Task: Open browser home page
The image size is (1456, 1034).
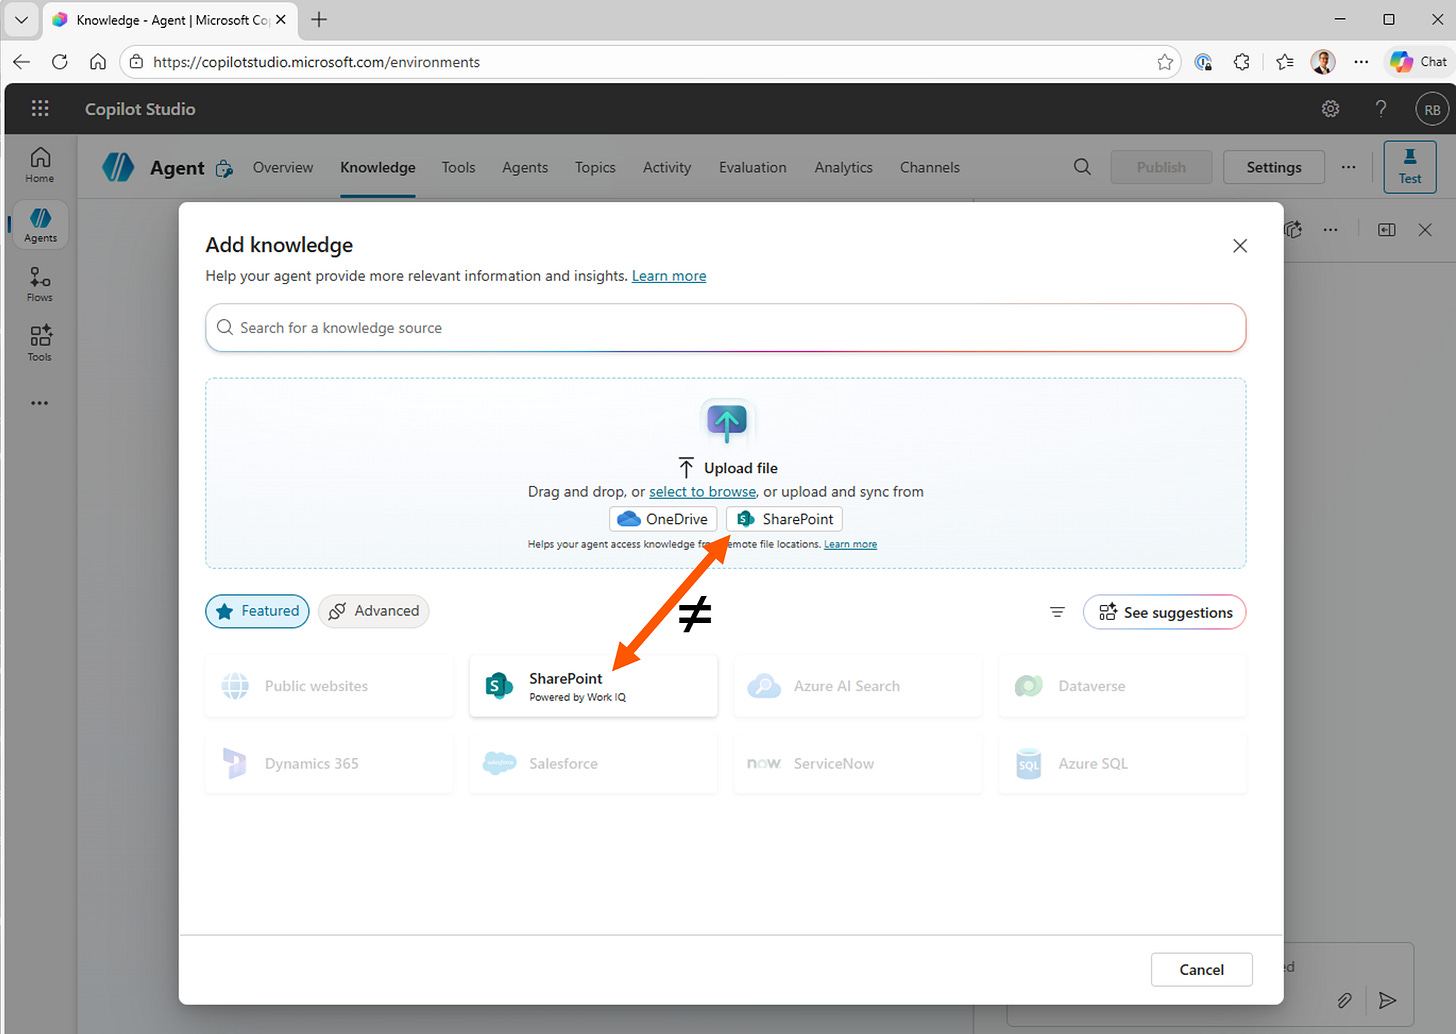Action: pos(98,62)
